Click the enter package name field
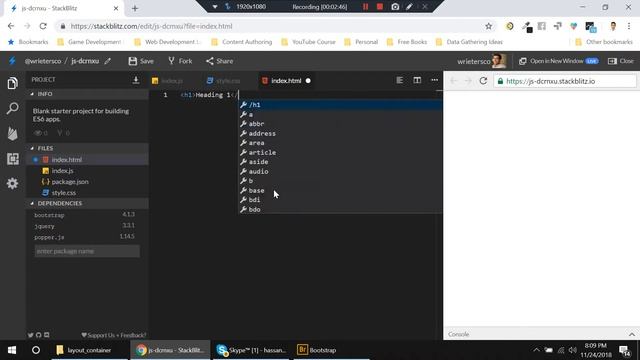Image resolution: width=640 pixels, height=360 pixels. tap(87, 251)
